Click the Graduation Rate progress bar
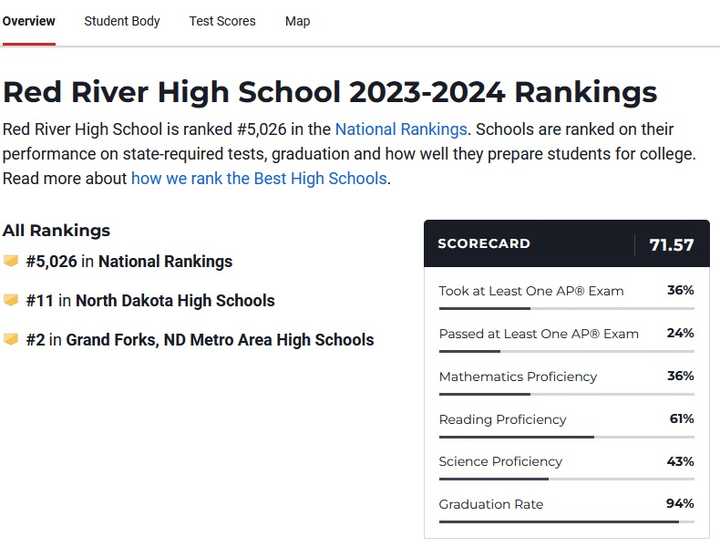This screenshot has height=557, width=720. pyautogui.click(x=567, y=522)
